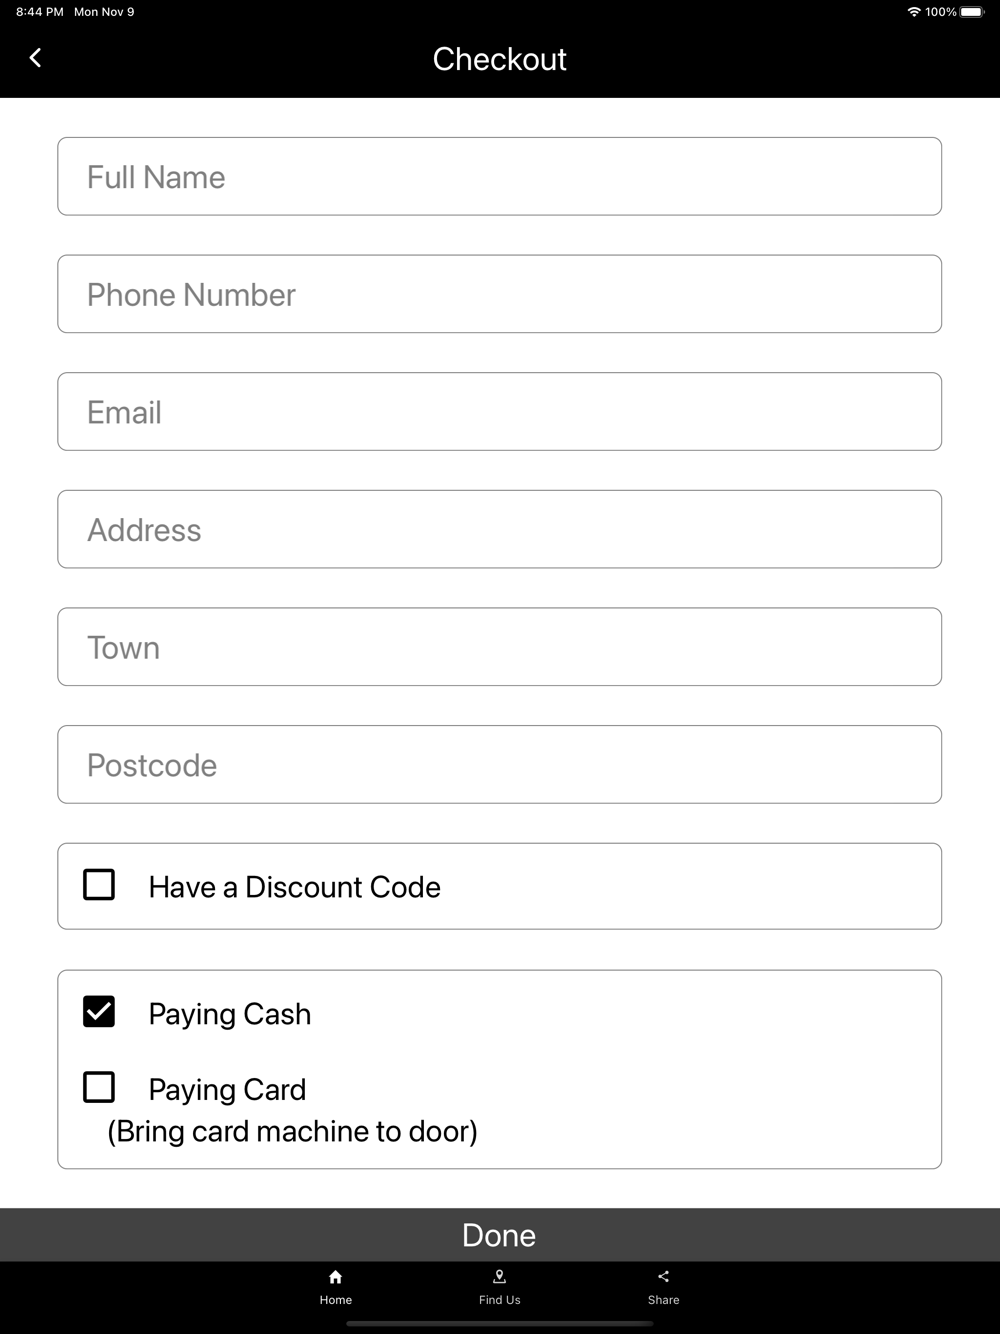Select the Email input field
This screenshot has height=1334, width=1000.
pyautogui.click(x=500, y=412)
